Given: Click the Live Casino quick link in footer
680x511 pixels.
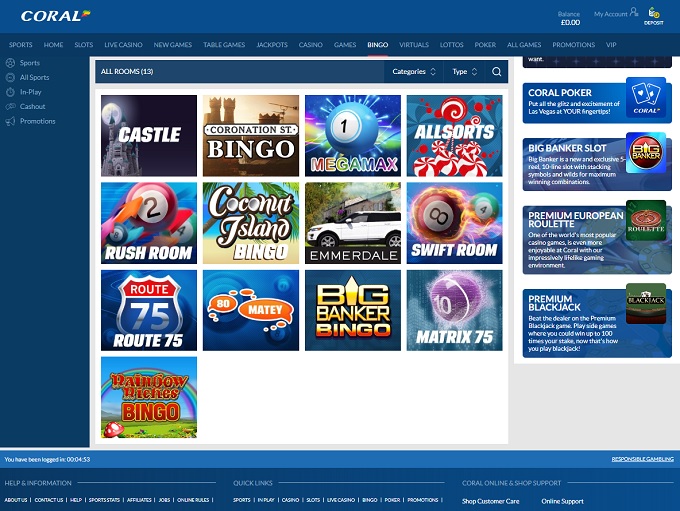Looking at the screenshot, I should click(x=340, y=500).
